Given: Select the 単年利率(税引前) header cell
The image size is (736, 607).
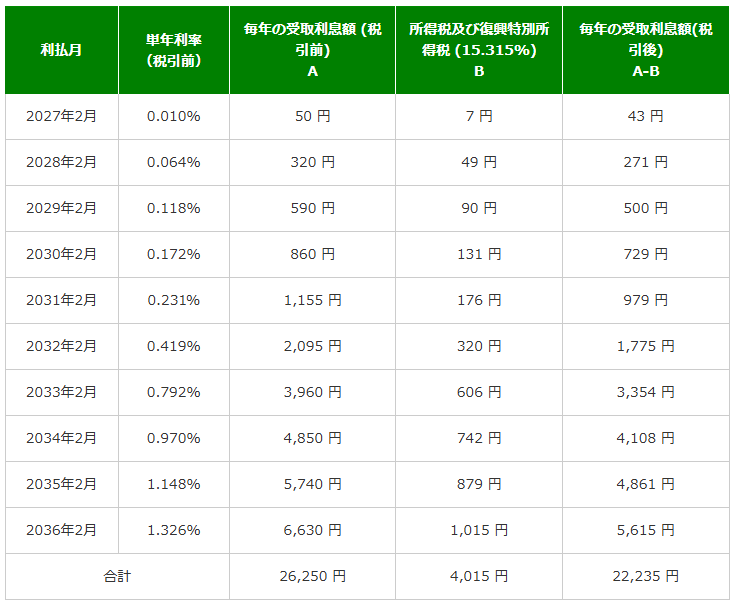Looking at the screenshot, I should [173, 50].
